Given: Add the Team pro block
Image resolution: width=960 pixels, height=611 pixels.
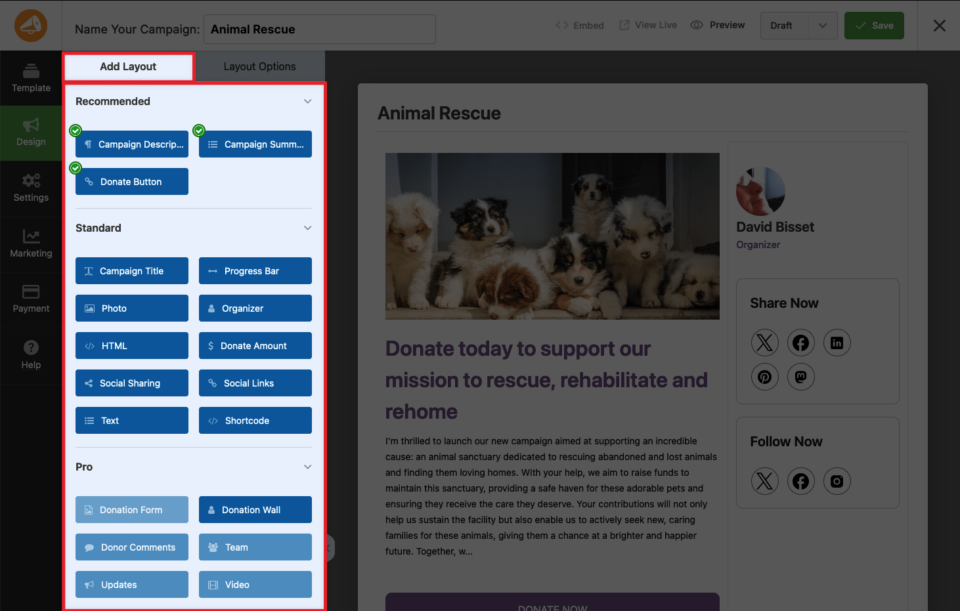Looking at the screenshot, I should coord(255,547).
